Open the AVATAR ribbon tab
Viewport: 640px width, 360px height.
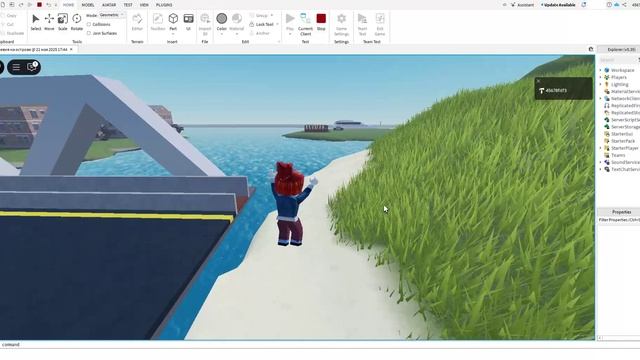[109, 5]
